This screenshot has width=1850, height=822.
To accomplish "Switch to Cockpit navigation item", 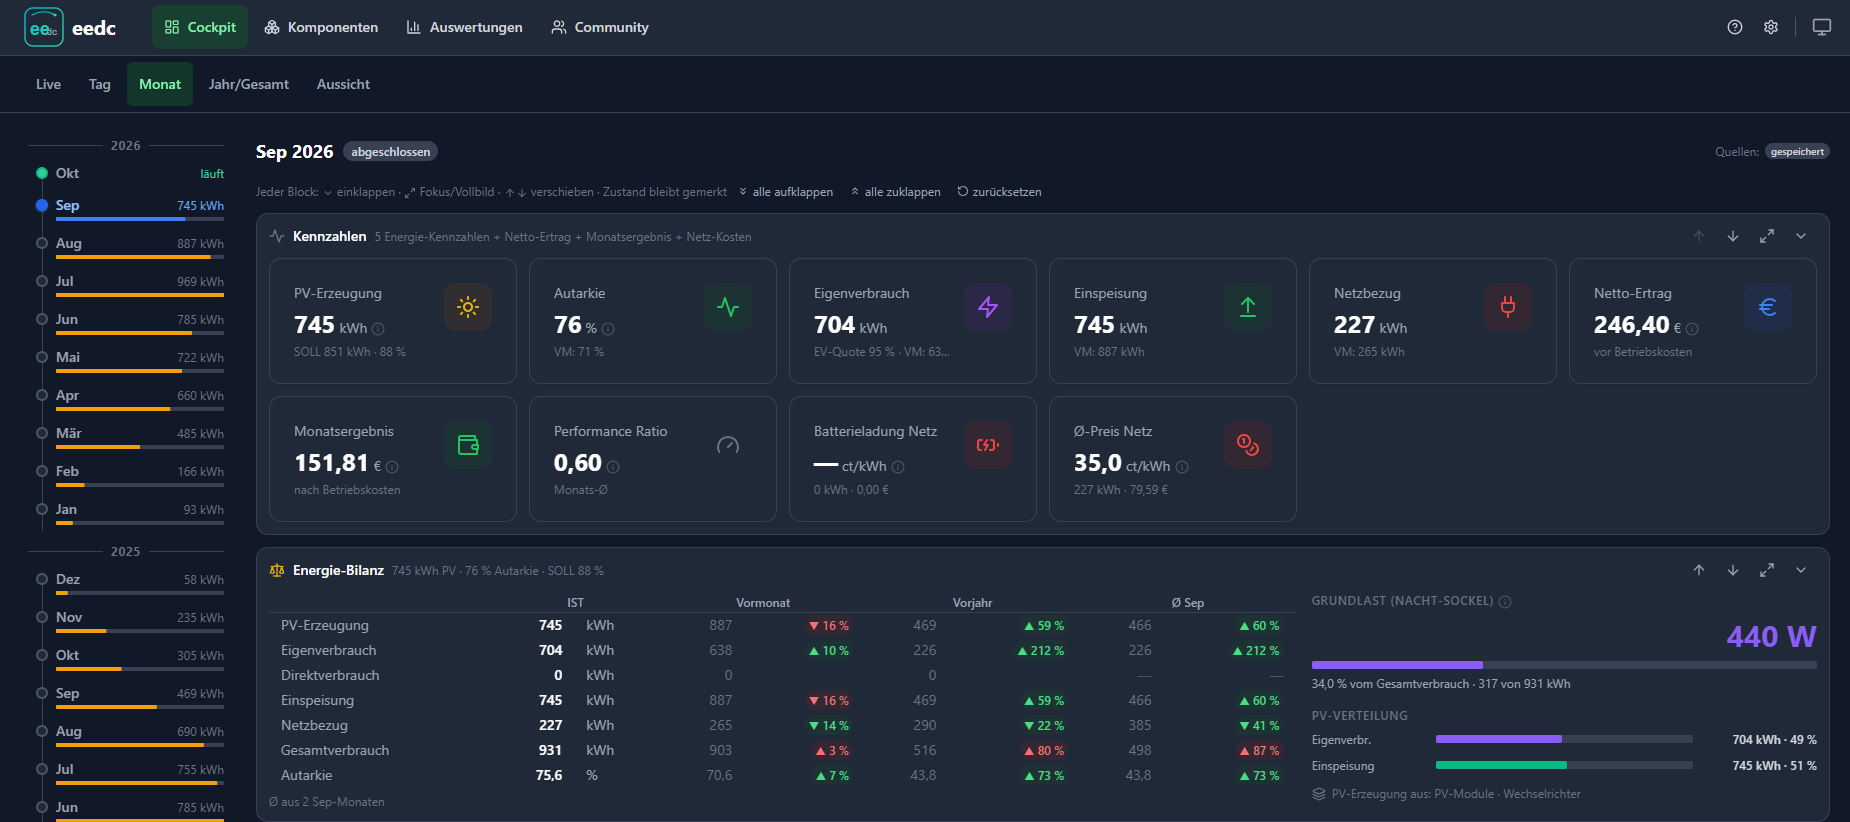I will point(200,27).
